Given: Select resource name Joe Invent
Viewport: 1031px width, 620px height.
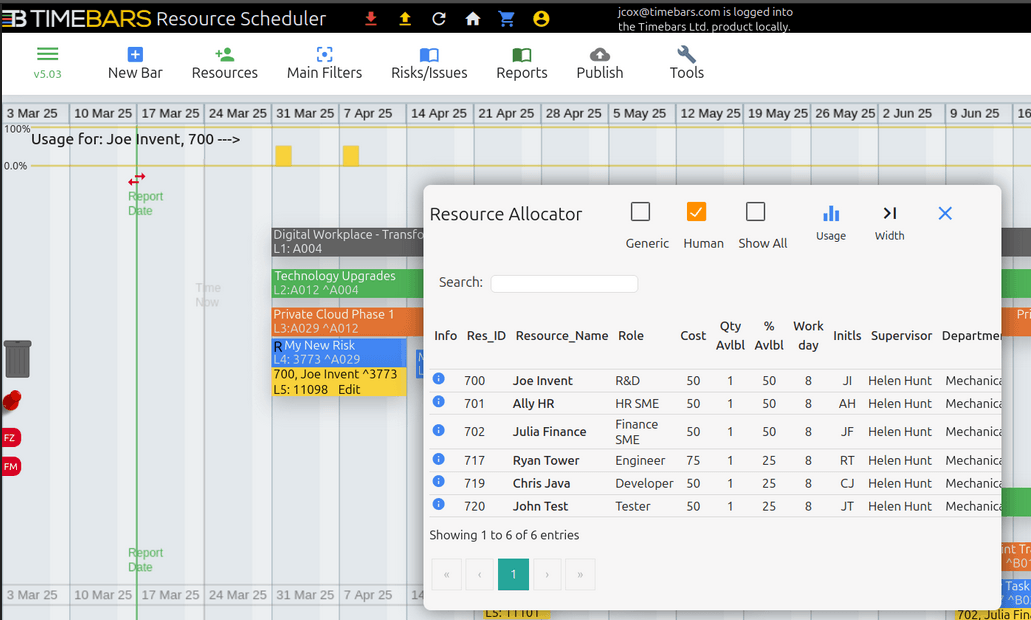Looking at the screenshot, I should 542,381.
